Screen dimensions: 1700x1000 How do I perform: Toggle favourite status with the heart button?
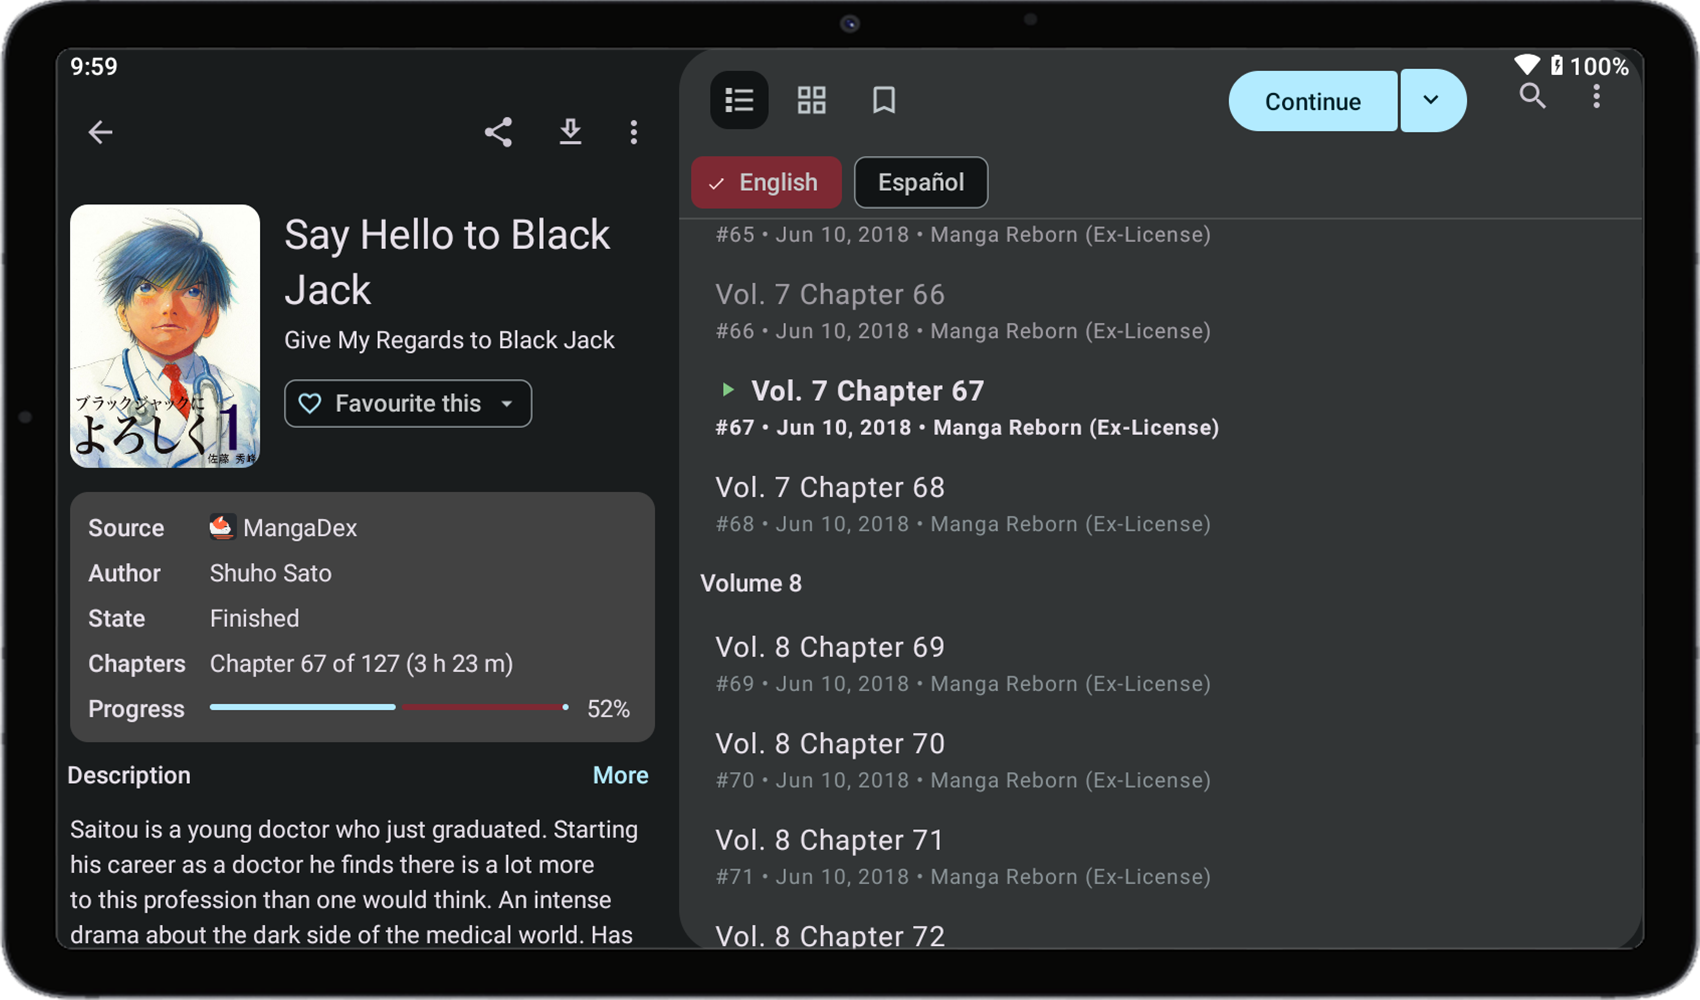tap(310, 403)
